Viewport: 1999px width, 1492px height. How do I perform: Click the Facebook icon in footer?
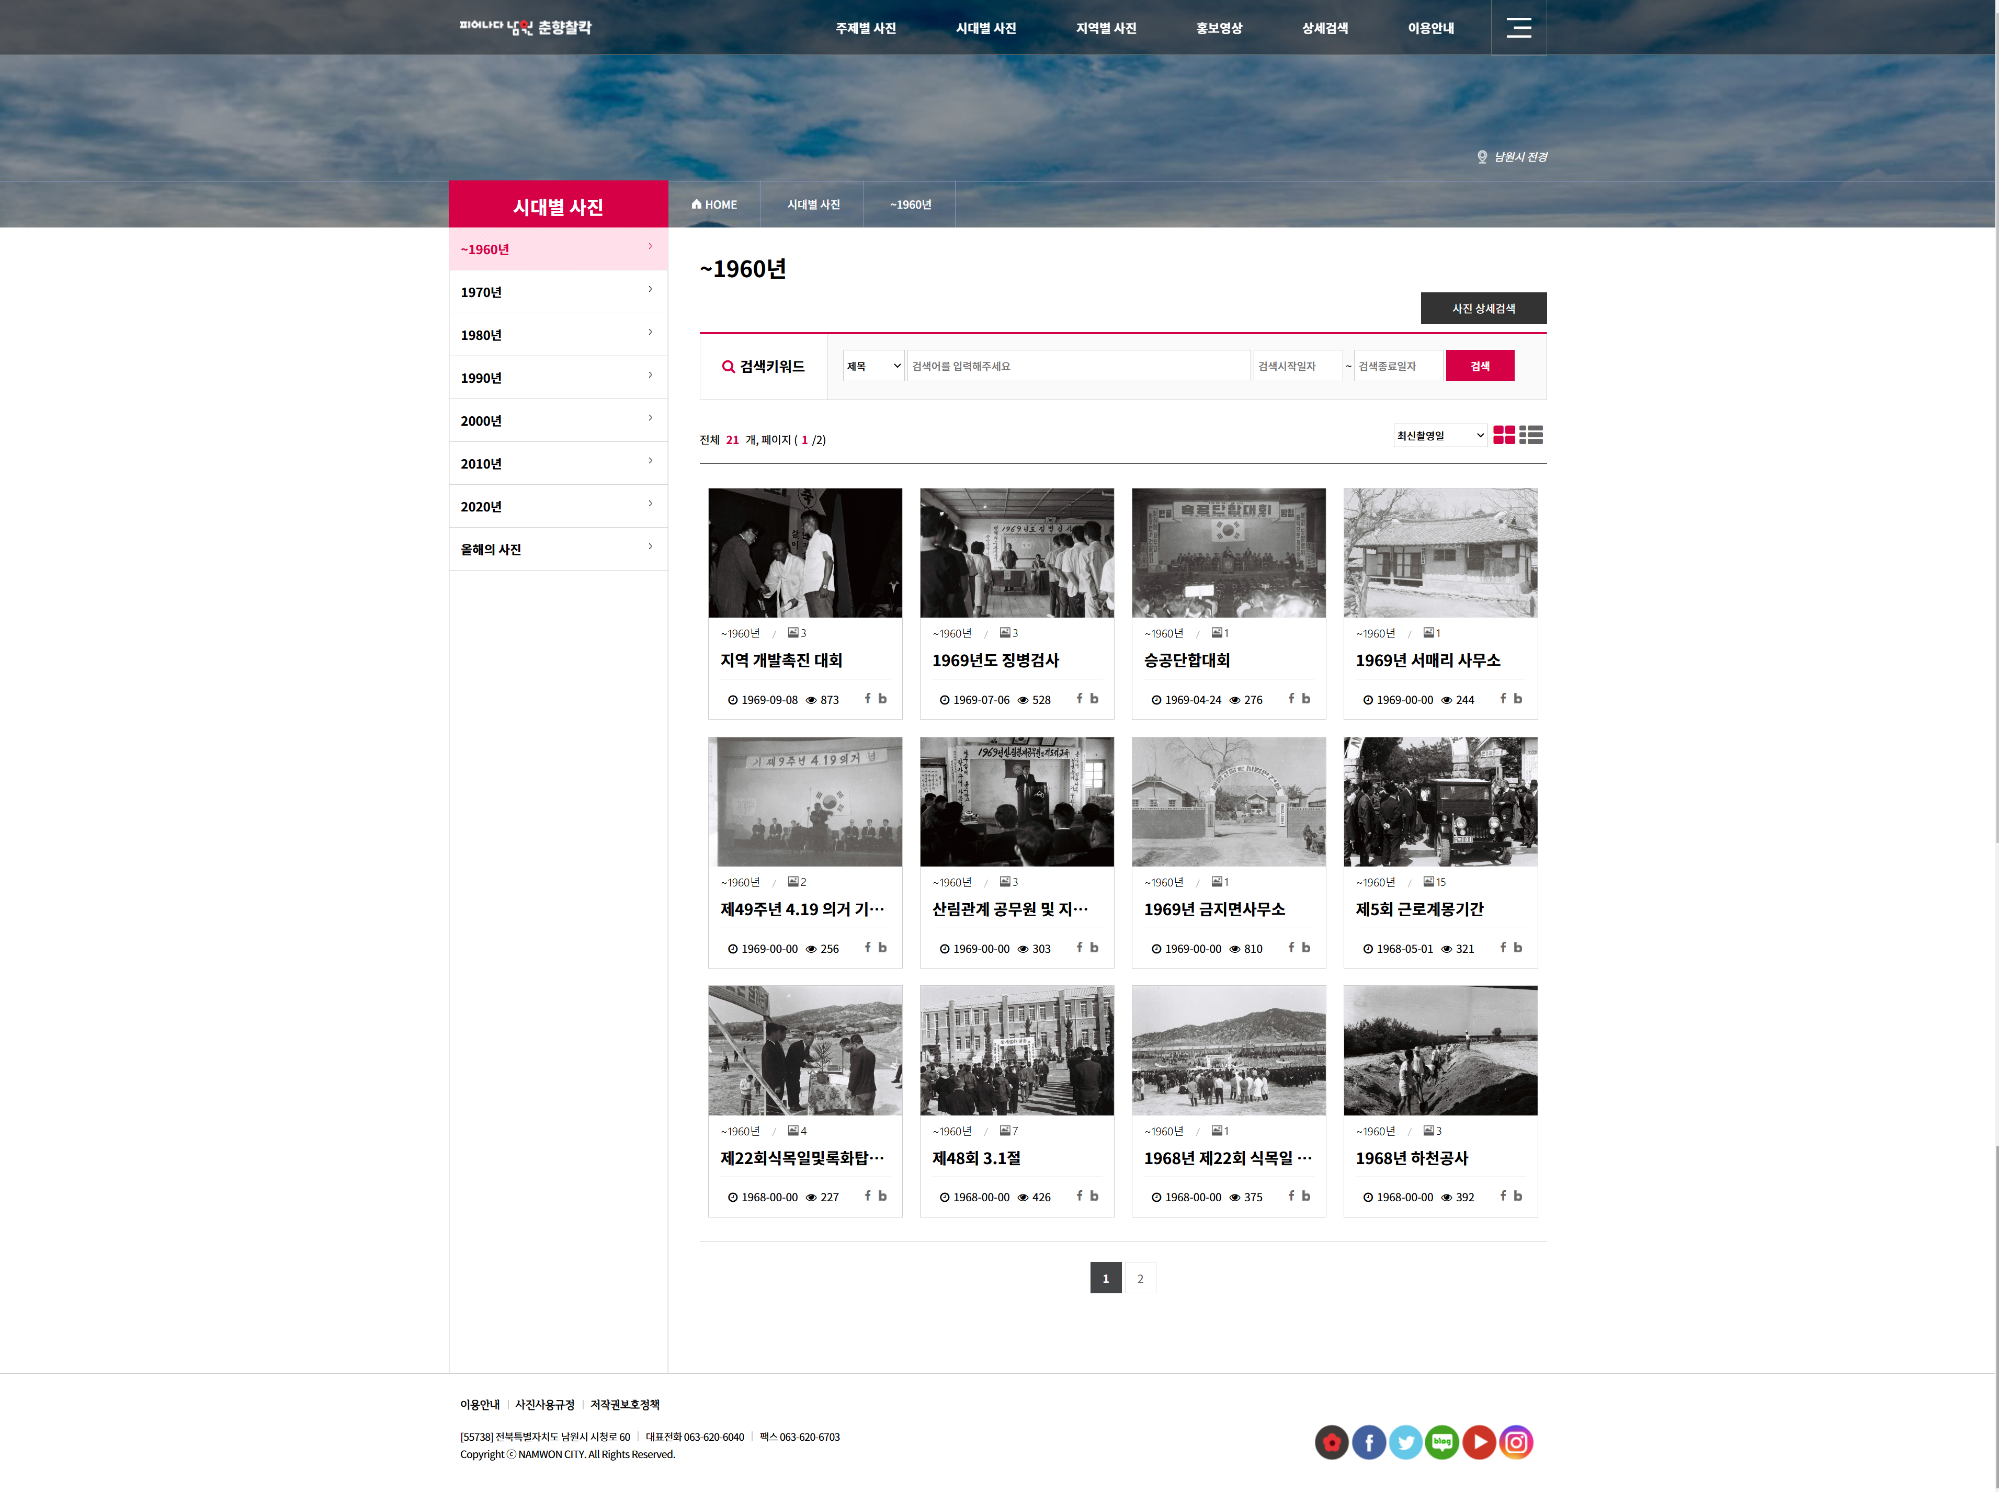coord(1368,1442)
